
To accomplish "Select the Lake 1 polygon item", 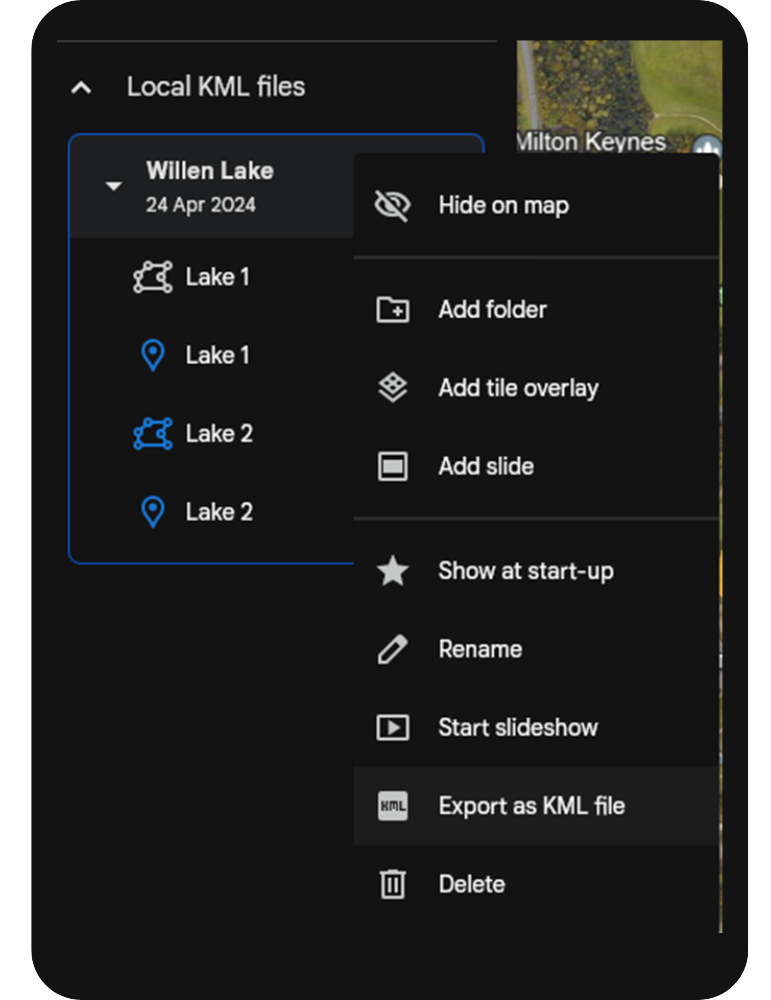I will click(217, 277).
